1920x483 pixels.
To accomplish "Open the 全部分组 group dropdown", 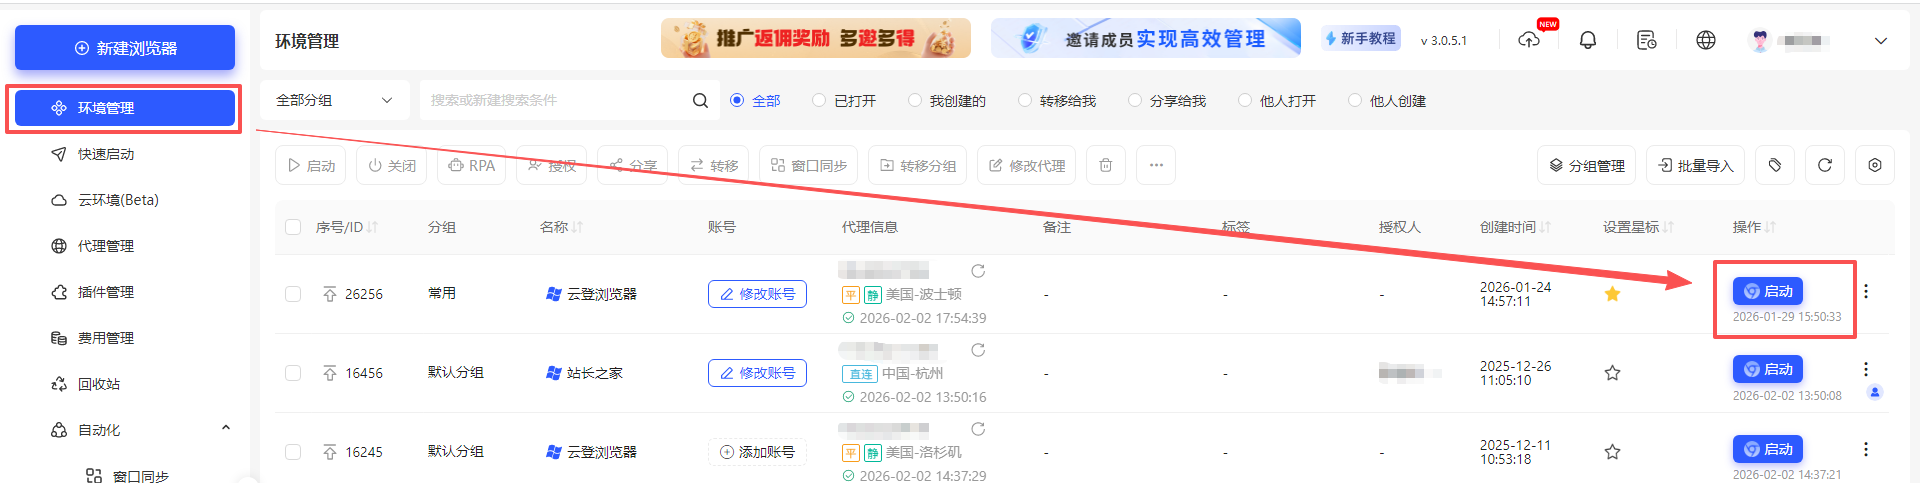I will point(334,100).
